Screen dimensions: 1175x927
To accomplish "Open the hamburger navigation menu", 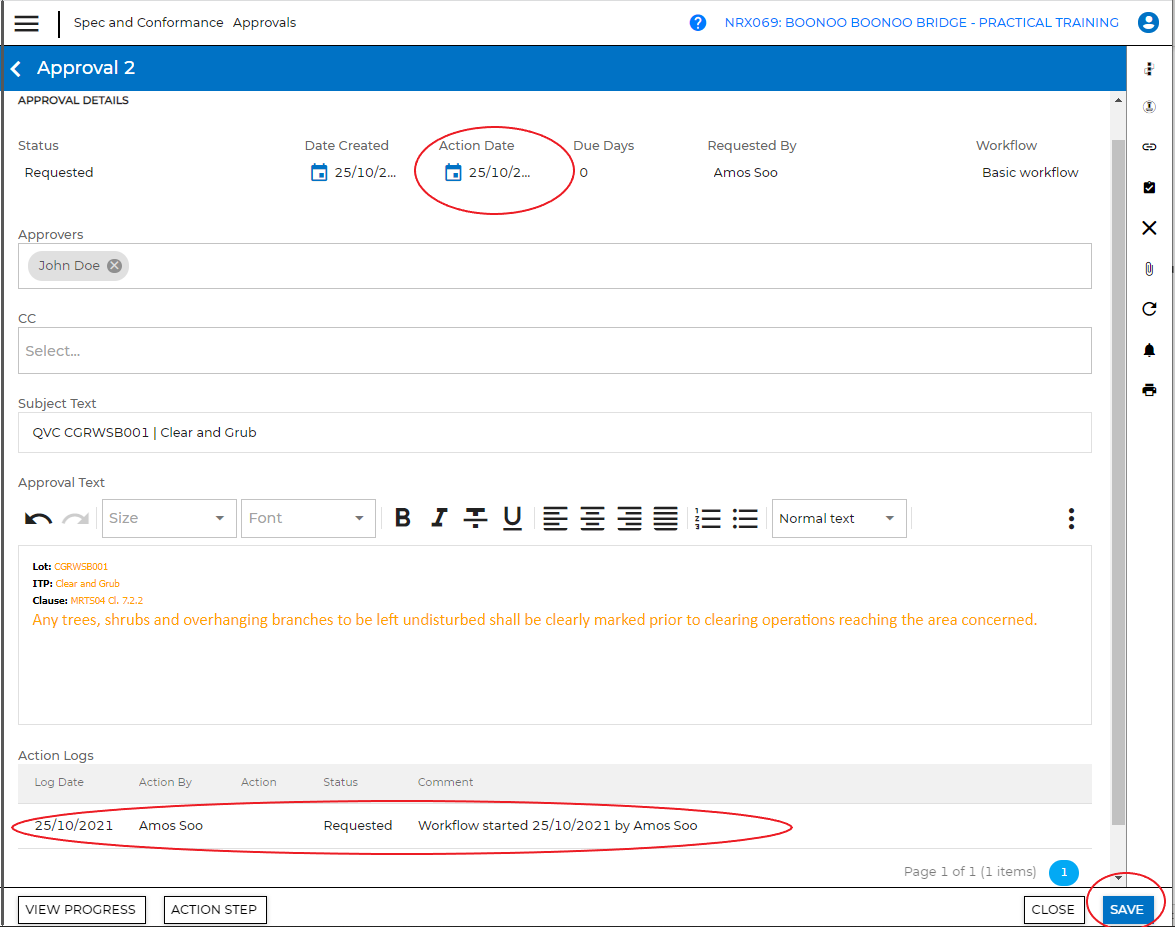I will pyautogui.click(x=26, y=23).
